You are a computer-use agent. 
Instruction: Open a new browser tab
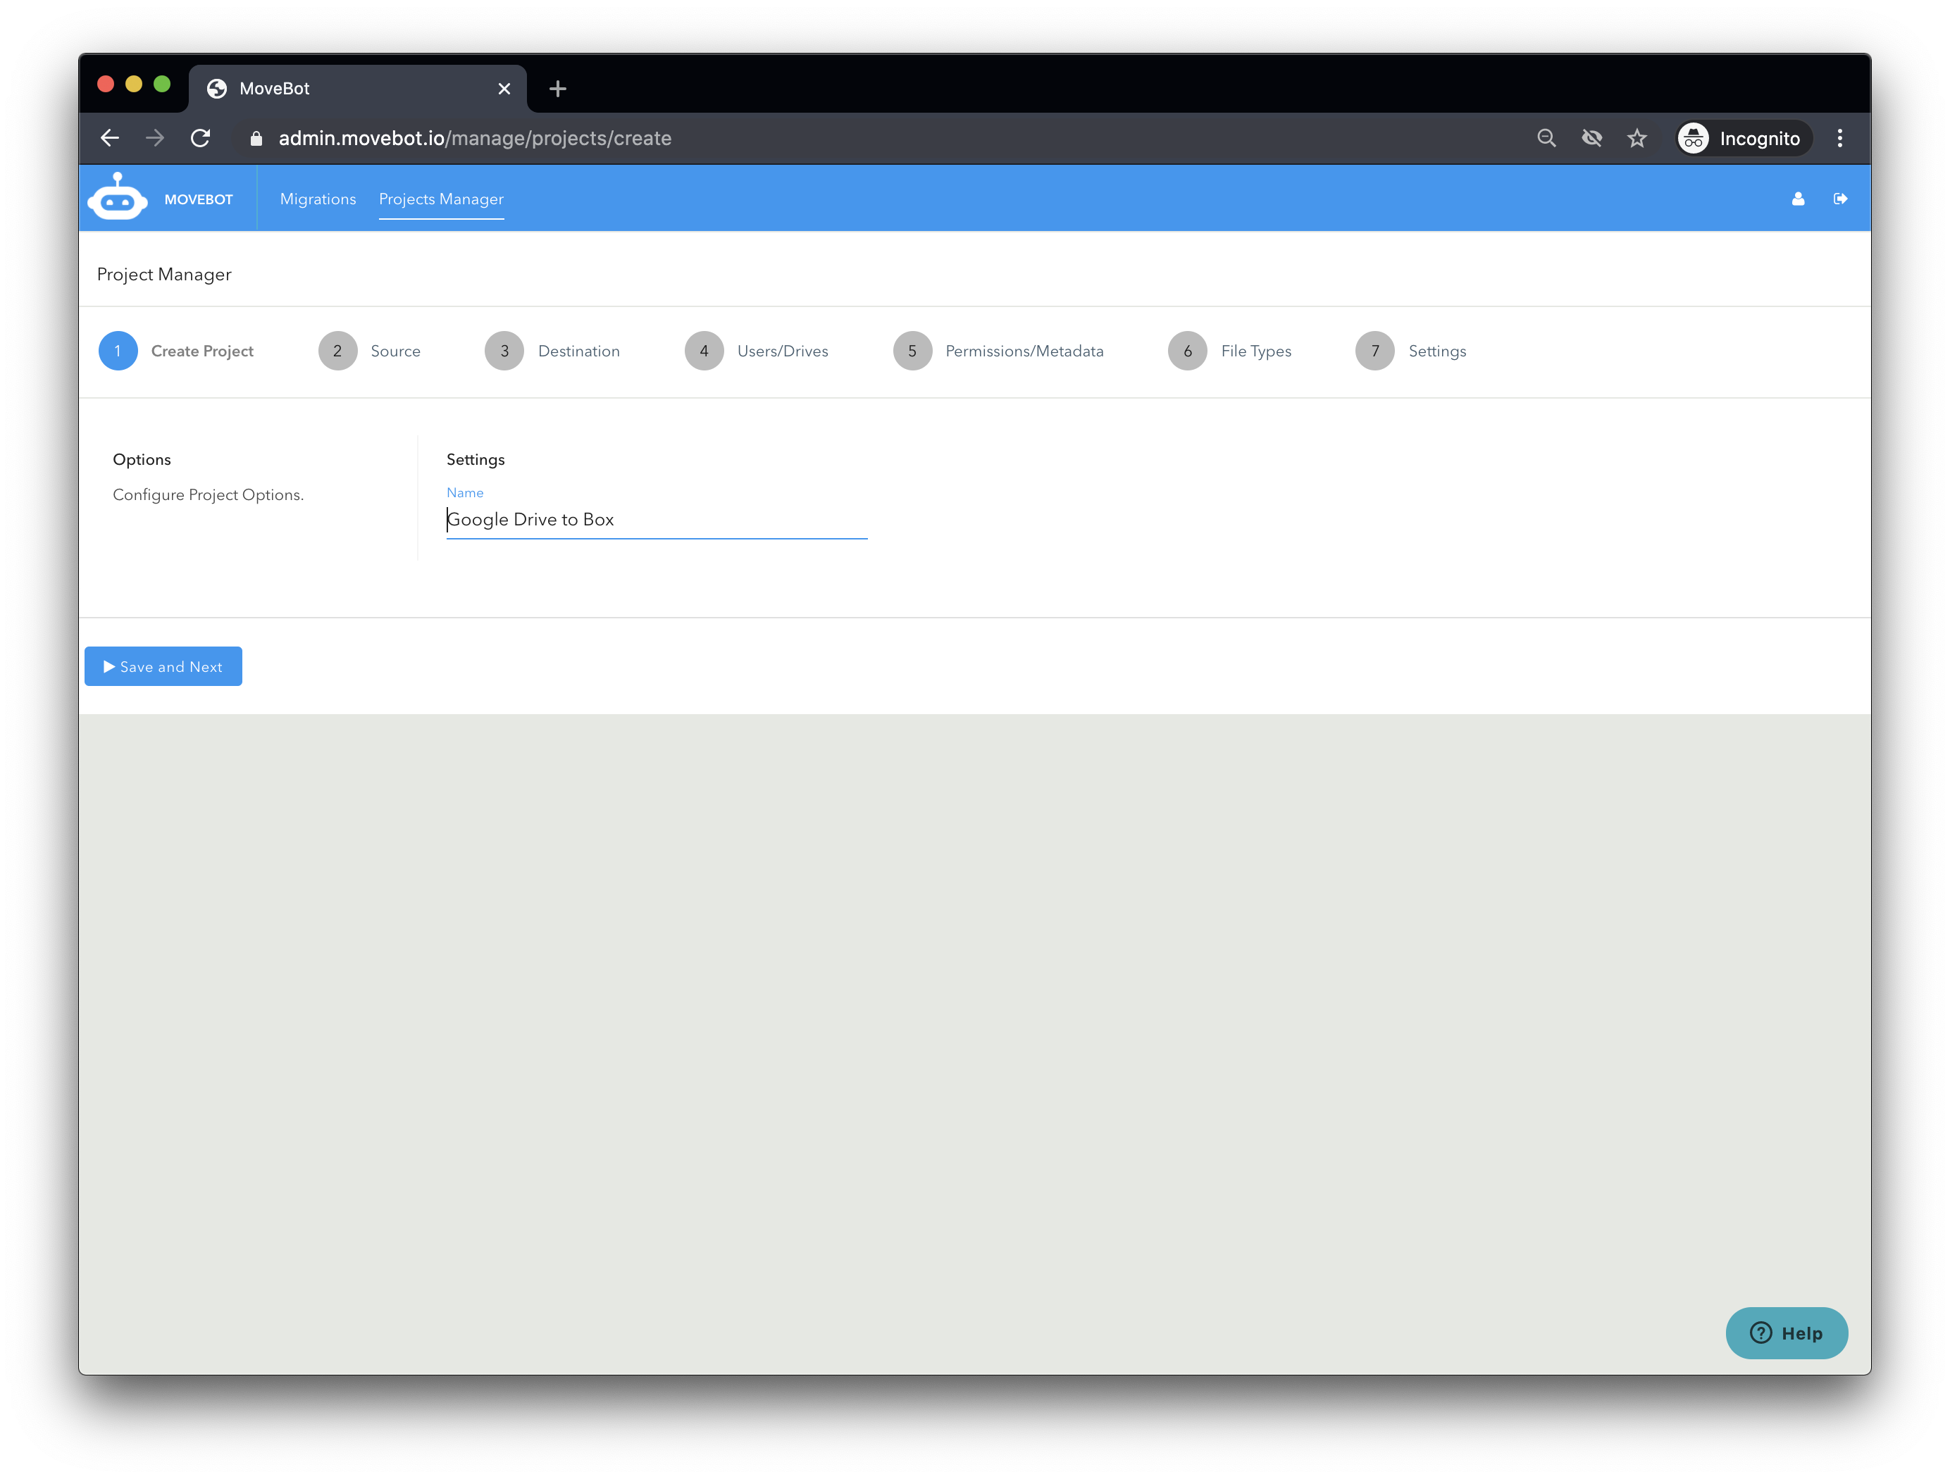[557, 88]
